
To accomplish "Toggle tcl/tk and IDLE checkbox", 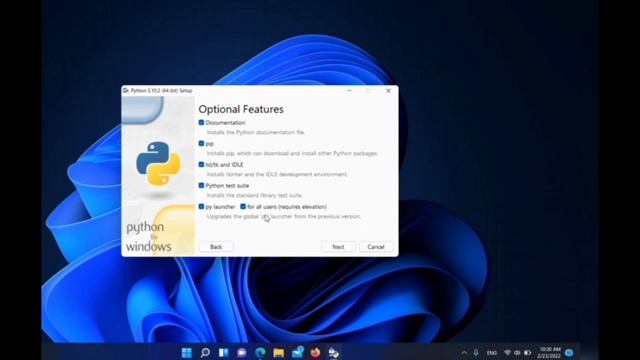I will pyautogui.click(x=201, y=164).
